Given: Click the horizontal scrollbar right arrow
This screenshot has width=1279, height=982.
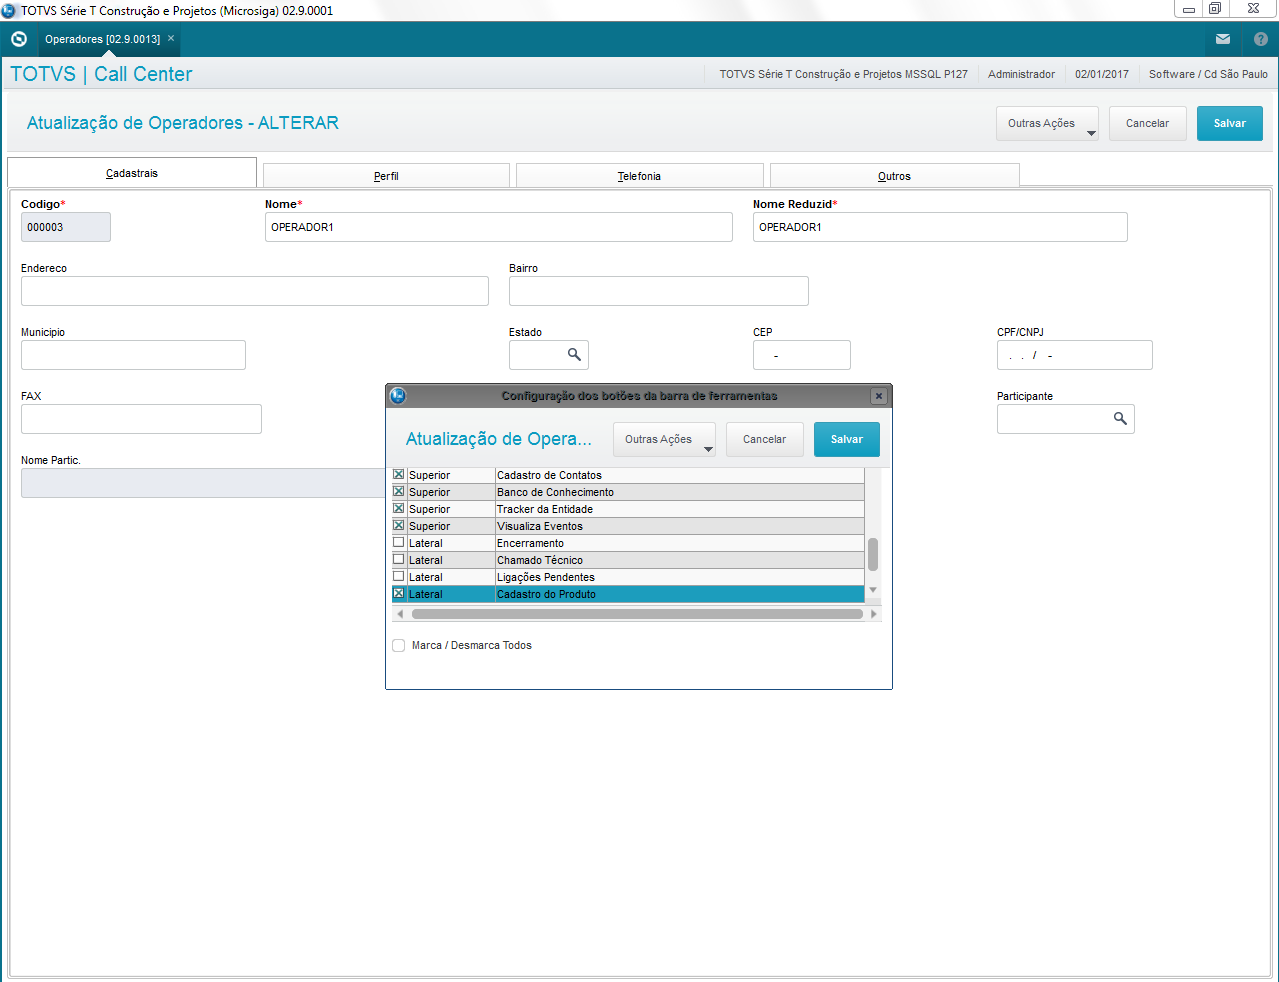Looking at the screenshot, I should (x=874, y=614).
